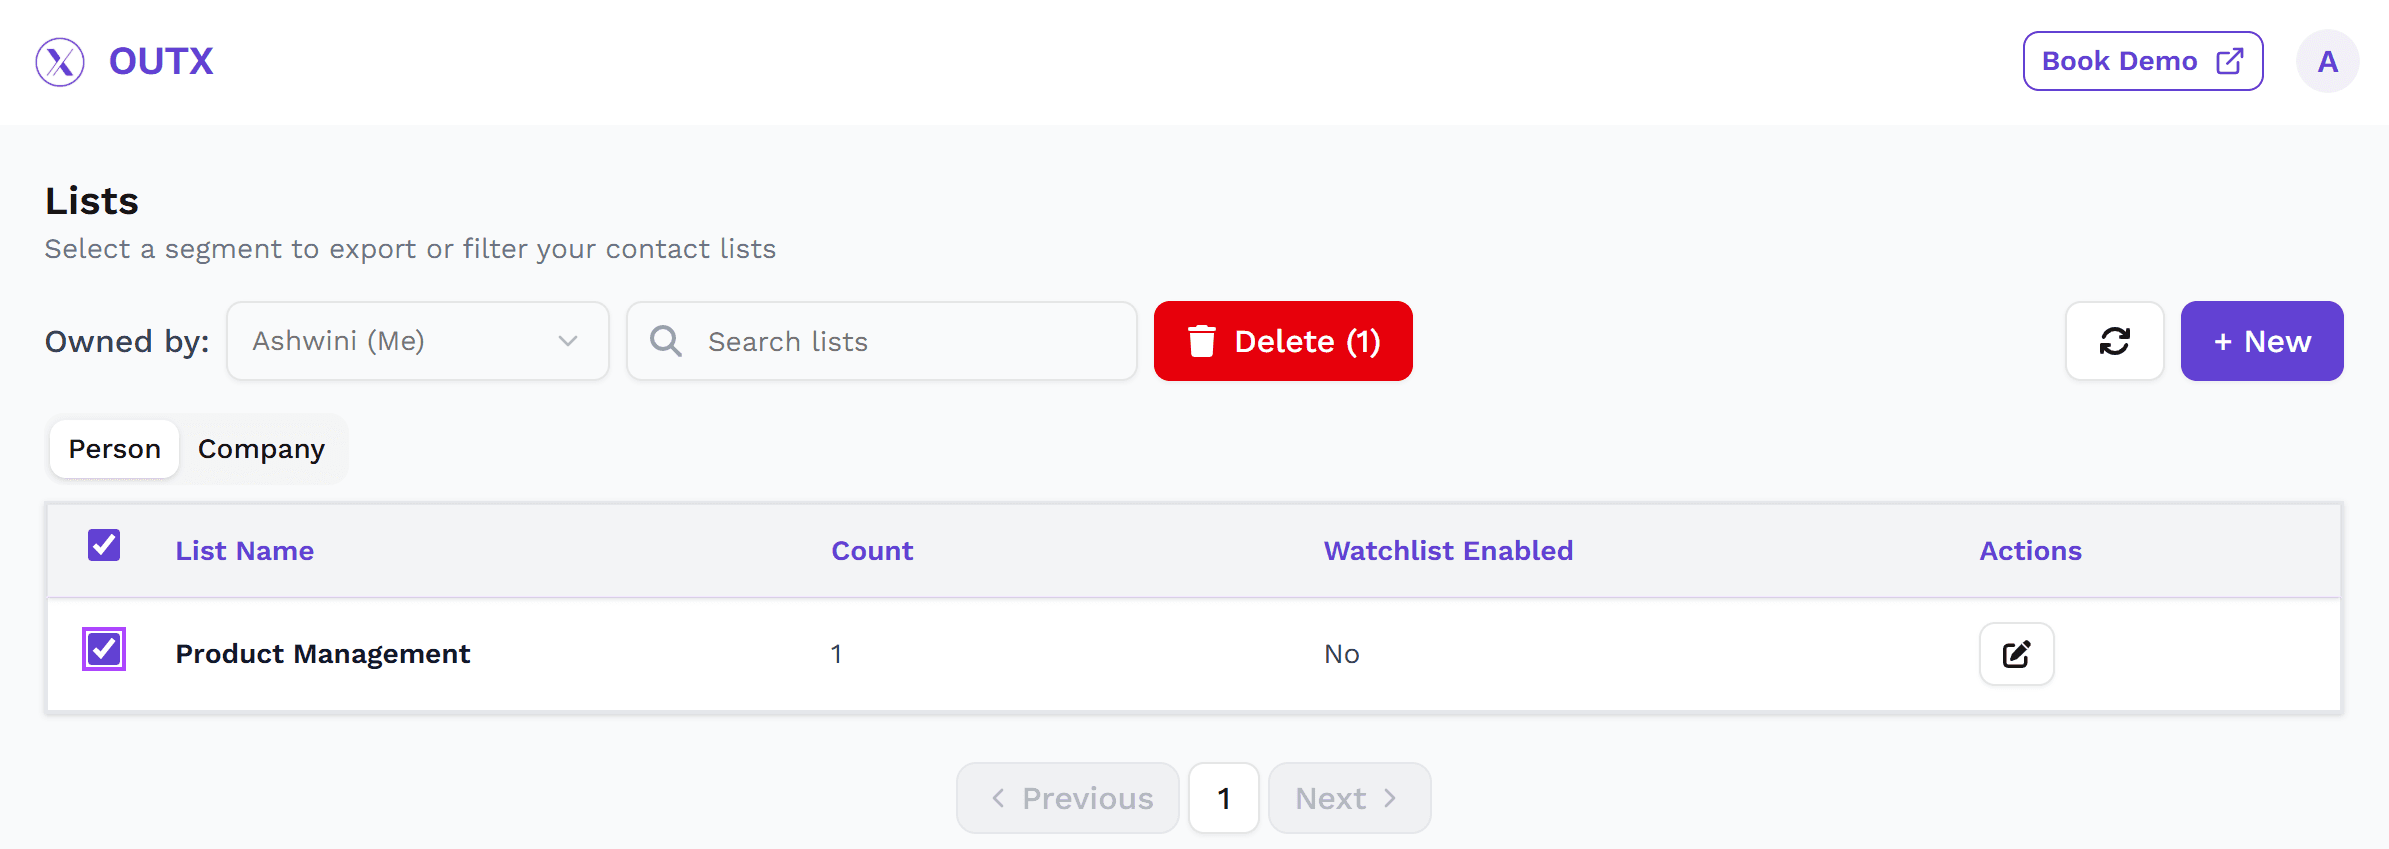Go to the Next page
Screen dimensions: 2389x849
click(x=1349, y=798)
